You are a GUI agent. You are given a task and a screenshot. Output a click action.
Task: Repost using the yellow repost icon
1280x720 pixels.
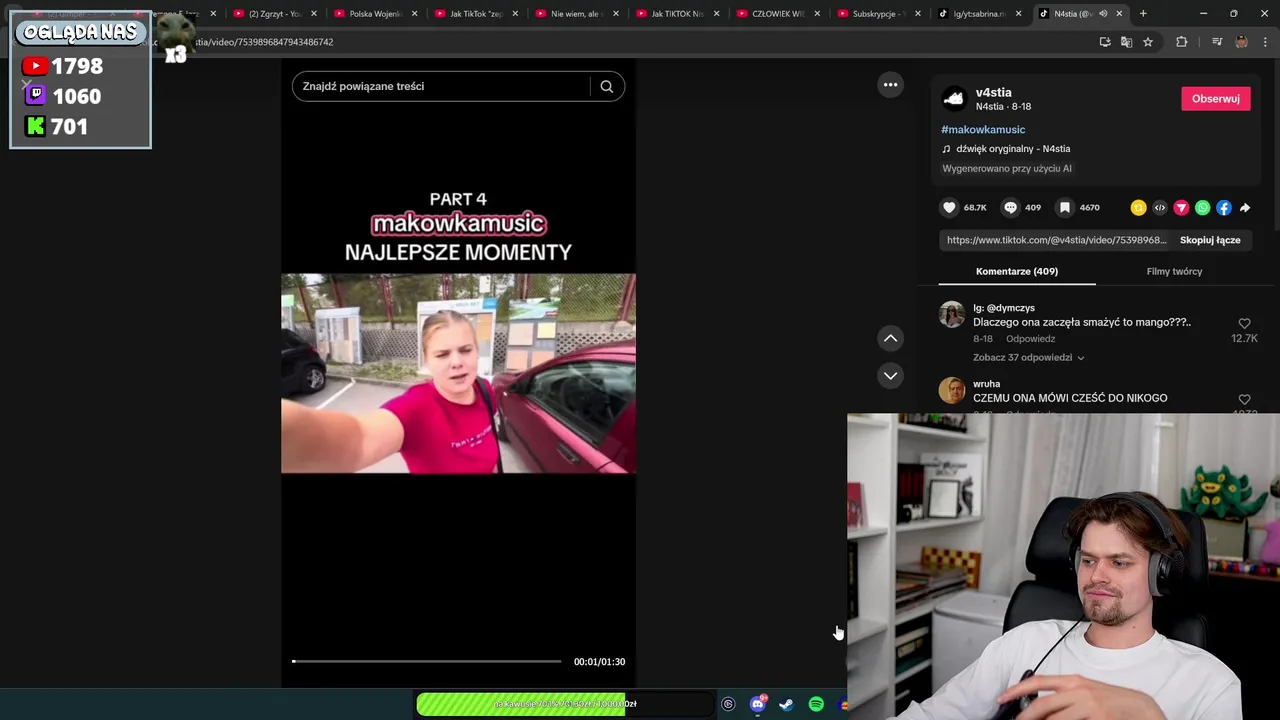[1138, 208]
